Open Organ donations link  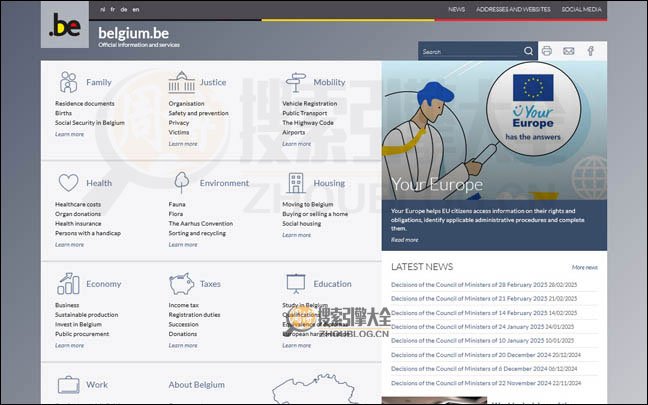78,214
